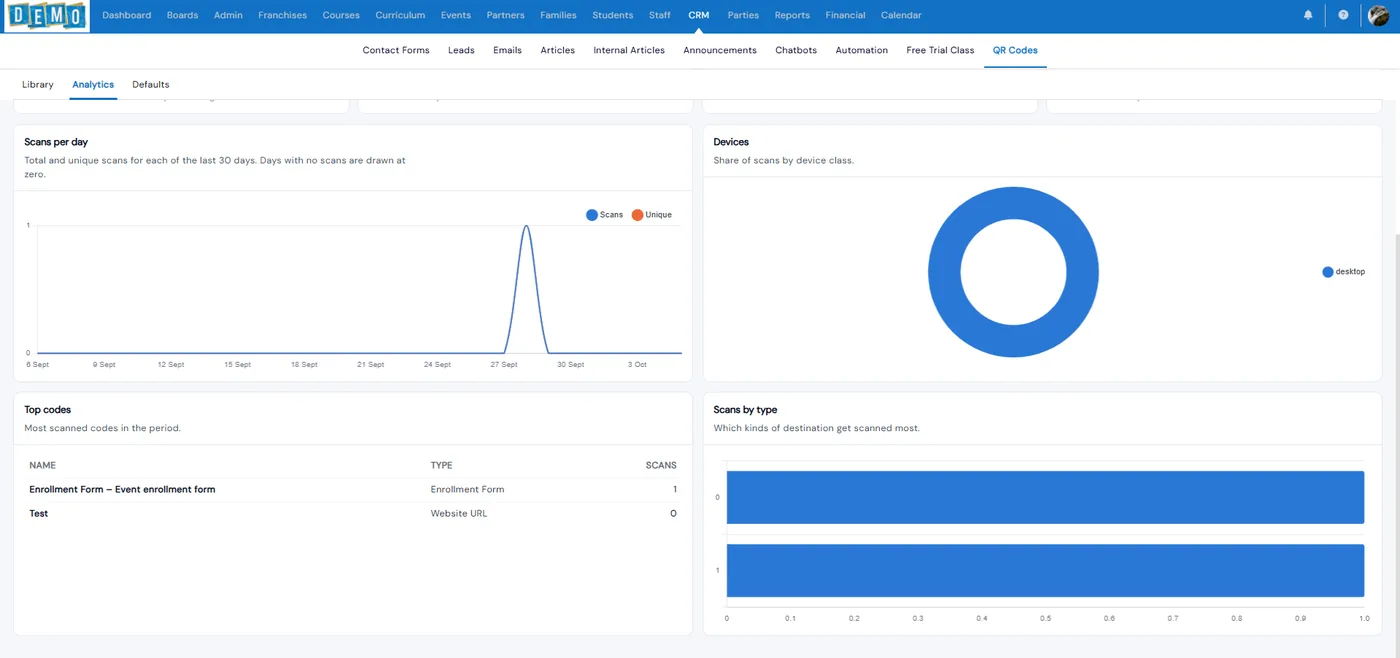Click the TYPE column header

pyautogui.click(x=441, y=465)
